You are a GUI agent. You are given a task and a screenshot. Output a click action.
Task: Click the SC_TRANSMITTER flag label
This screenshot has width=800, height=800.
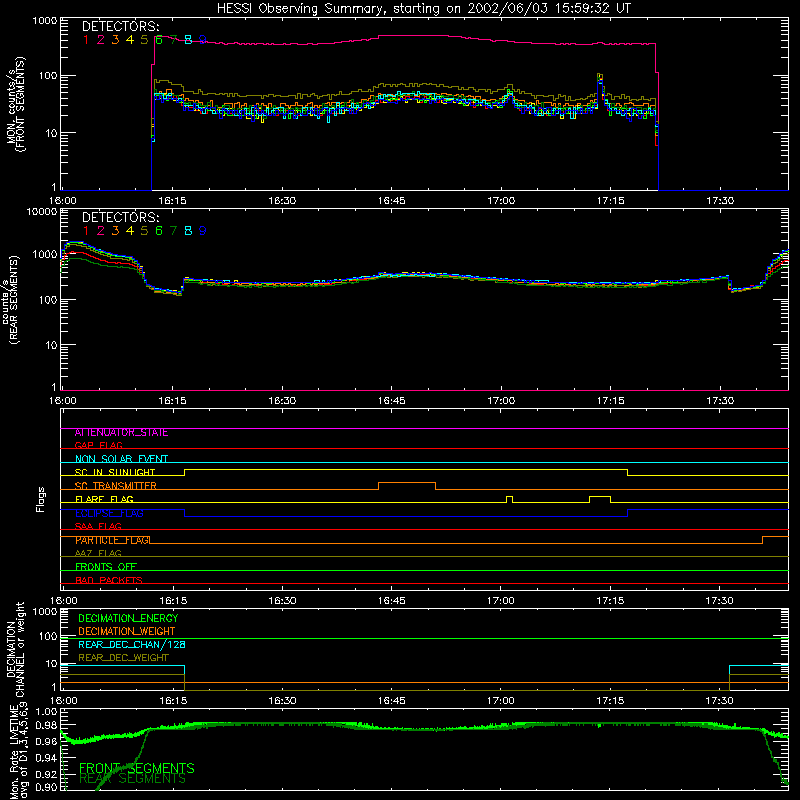[115, 485]
